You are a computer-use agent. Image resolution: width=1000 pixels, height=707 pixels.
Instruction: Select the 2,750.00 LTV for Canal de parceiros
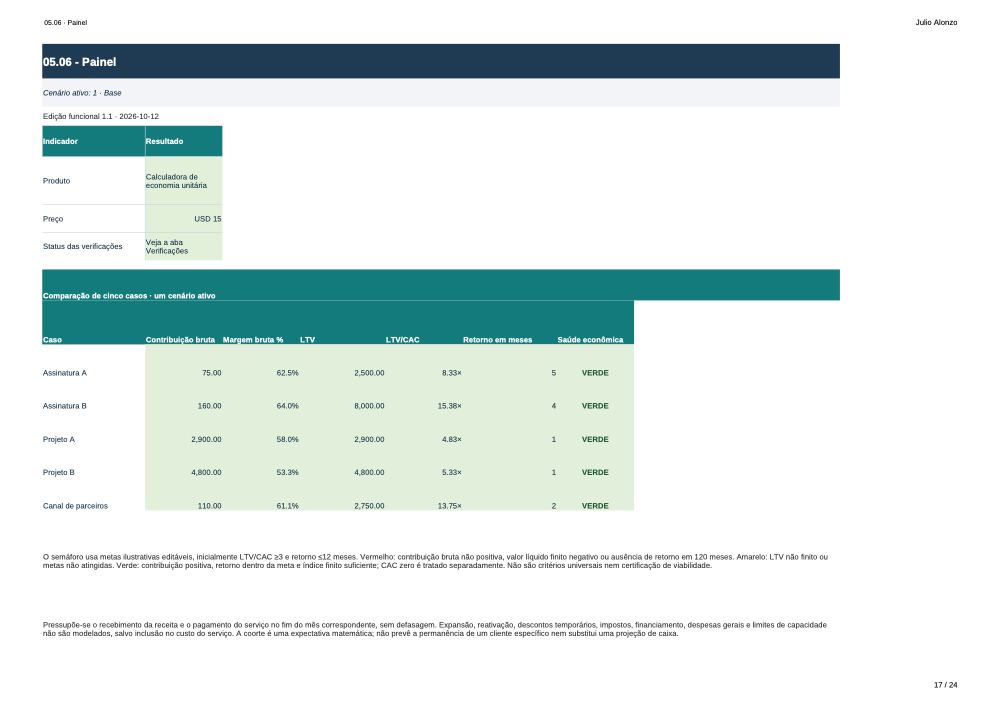[x=369, y=506]
